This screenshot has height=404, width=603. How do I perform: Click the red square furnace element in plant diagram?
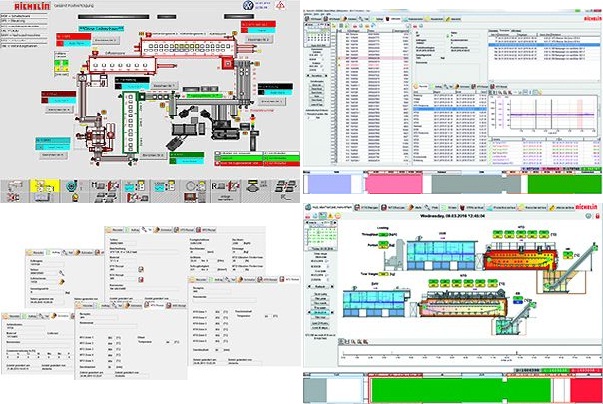point(228,63)
